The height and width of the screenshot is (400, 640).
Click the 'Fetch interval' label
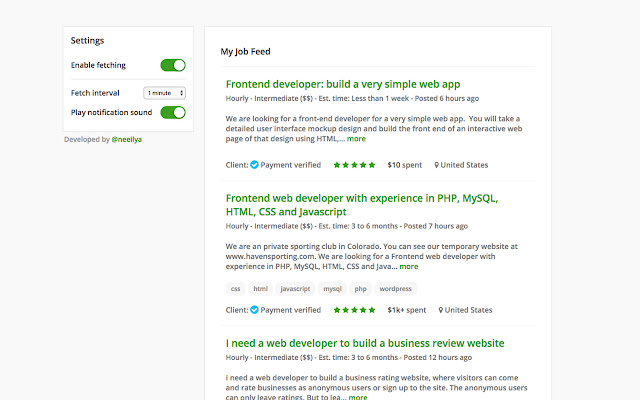tap(95, 93)
